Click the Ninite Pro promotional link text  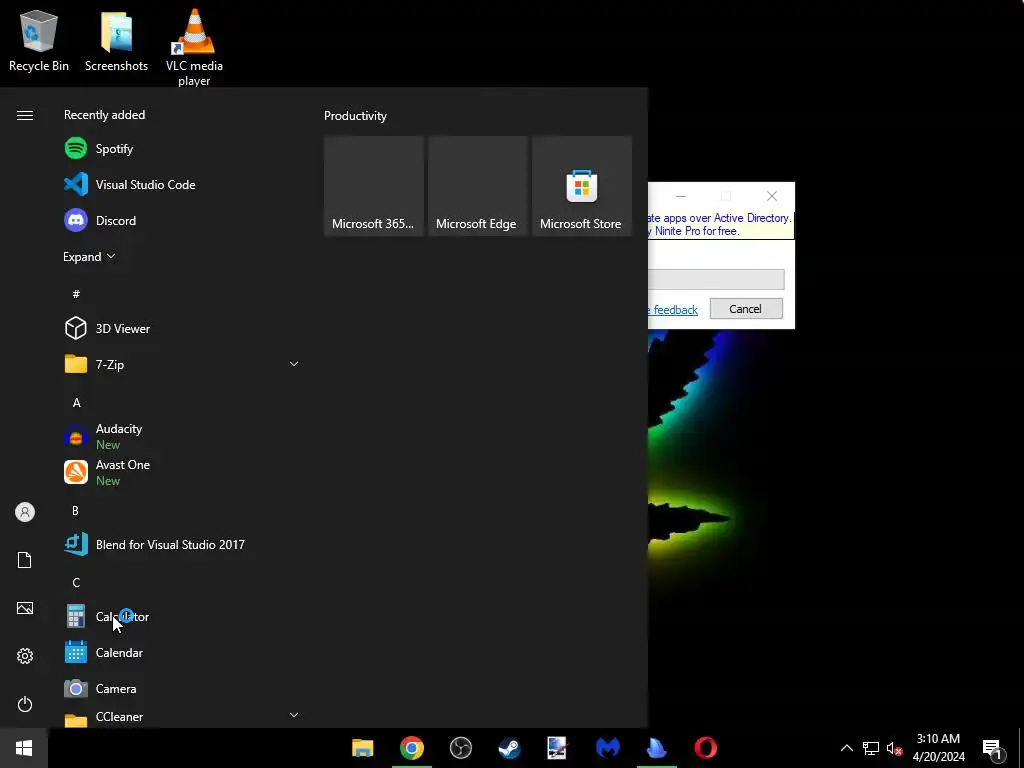(x=720, y=225)
